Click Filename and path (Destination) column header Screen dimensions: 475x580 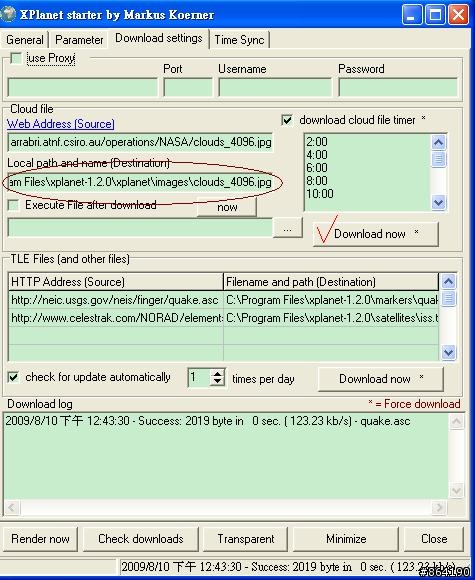(331, 282)
